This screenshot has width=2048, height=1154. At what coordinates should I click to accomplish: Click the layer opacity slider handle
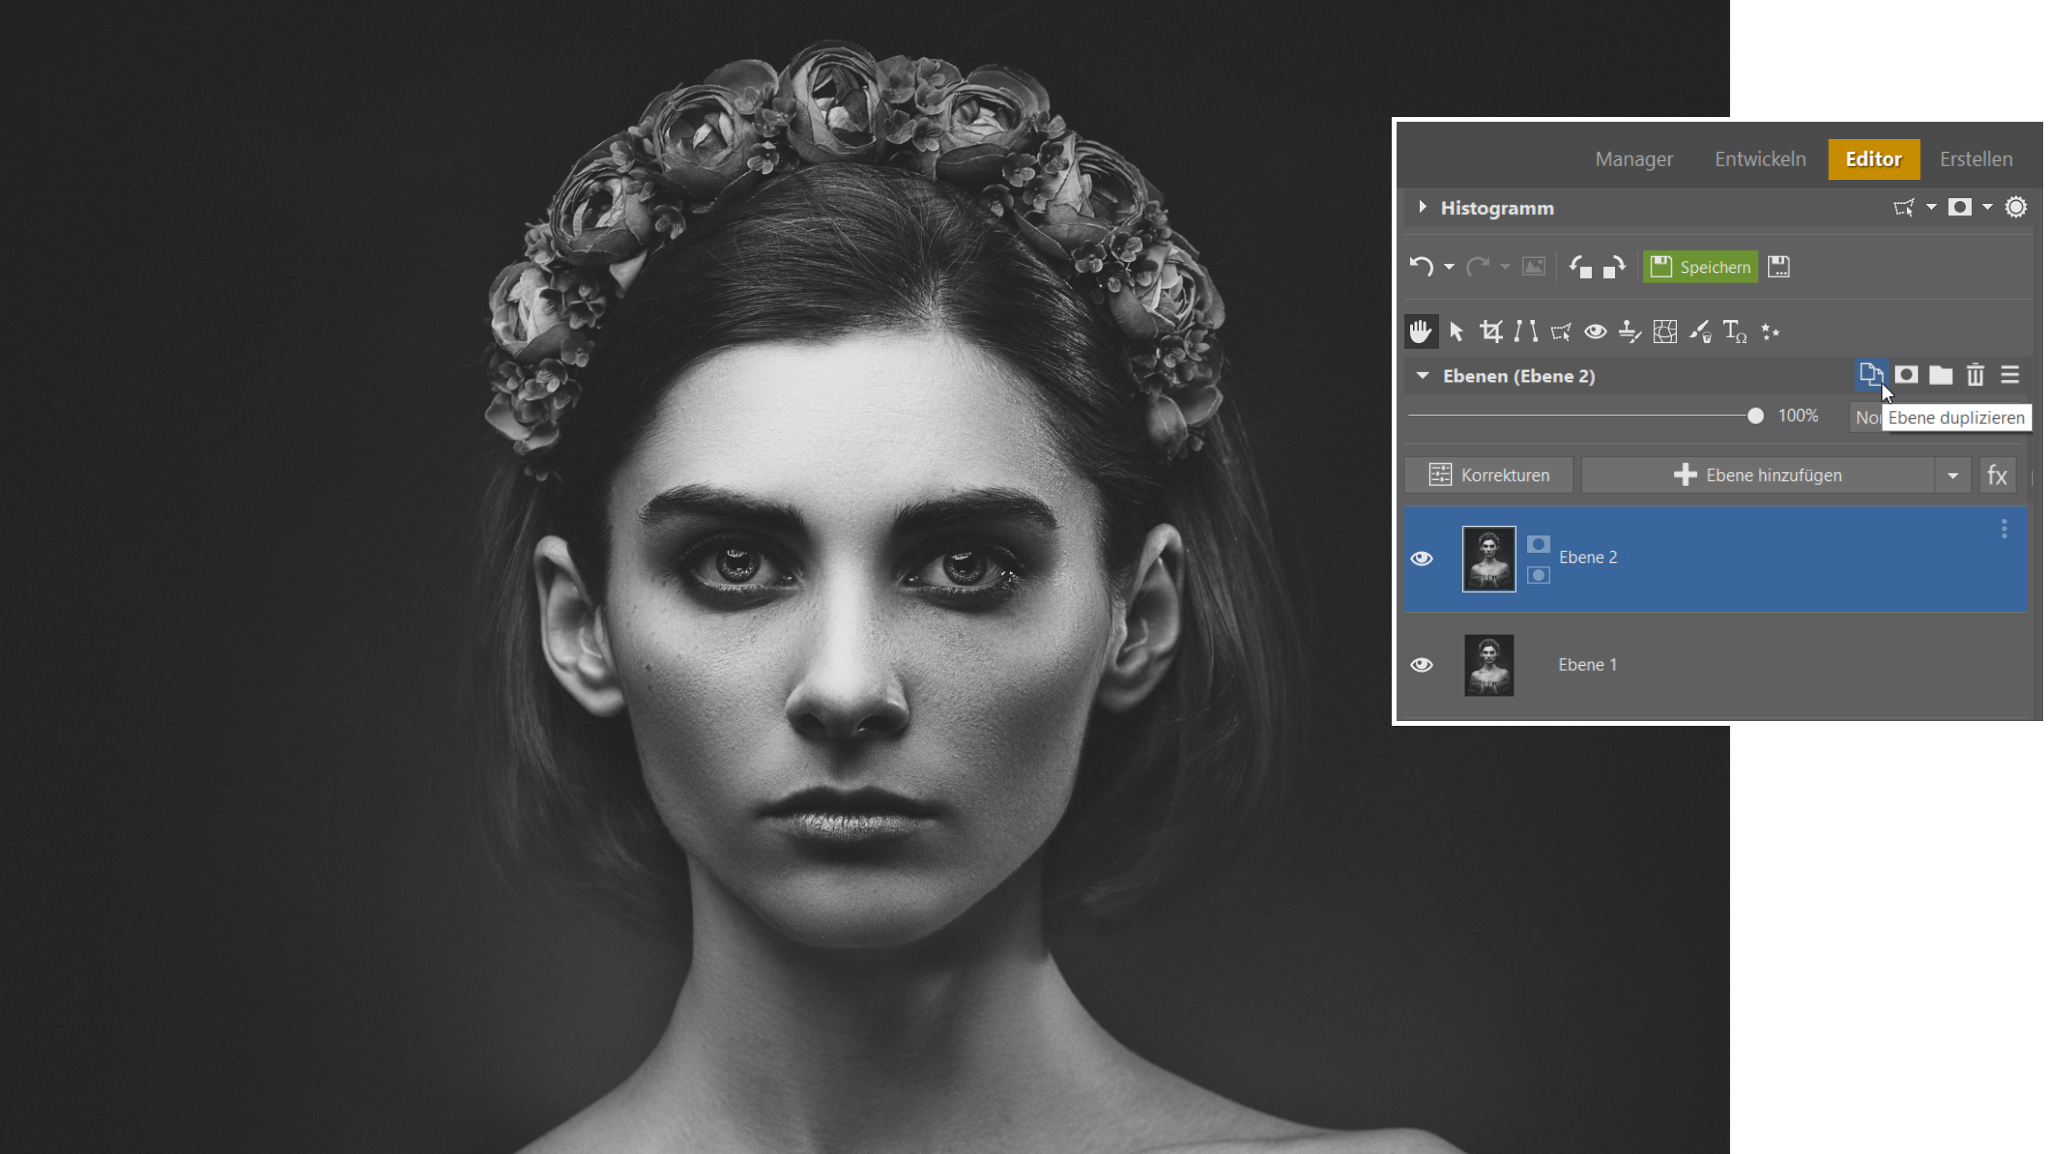click(1755, 415)
